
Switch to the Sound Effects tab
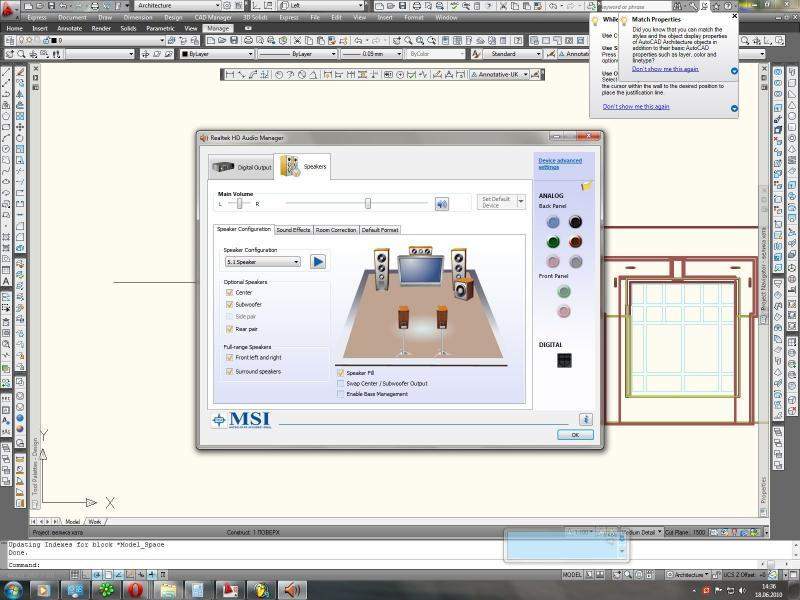click(293, 230)
